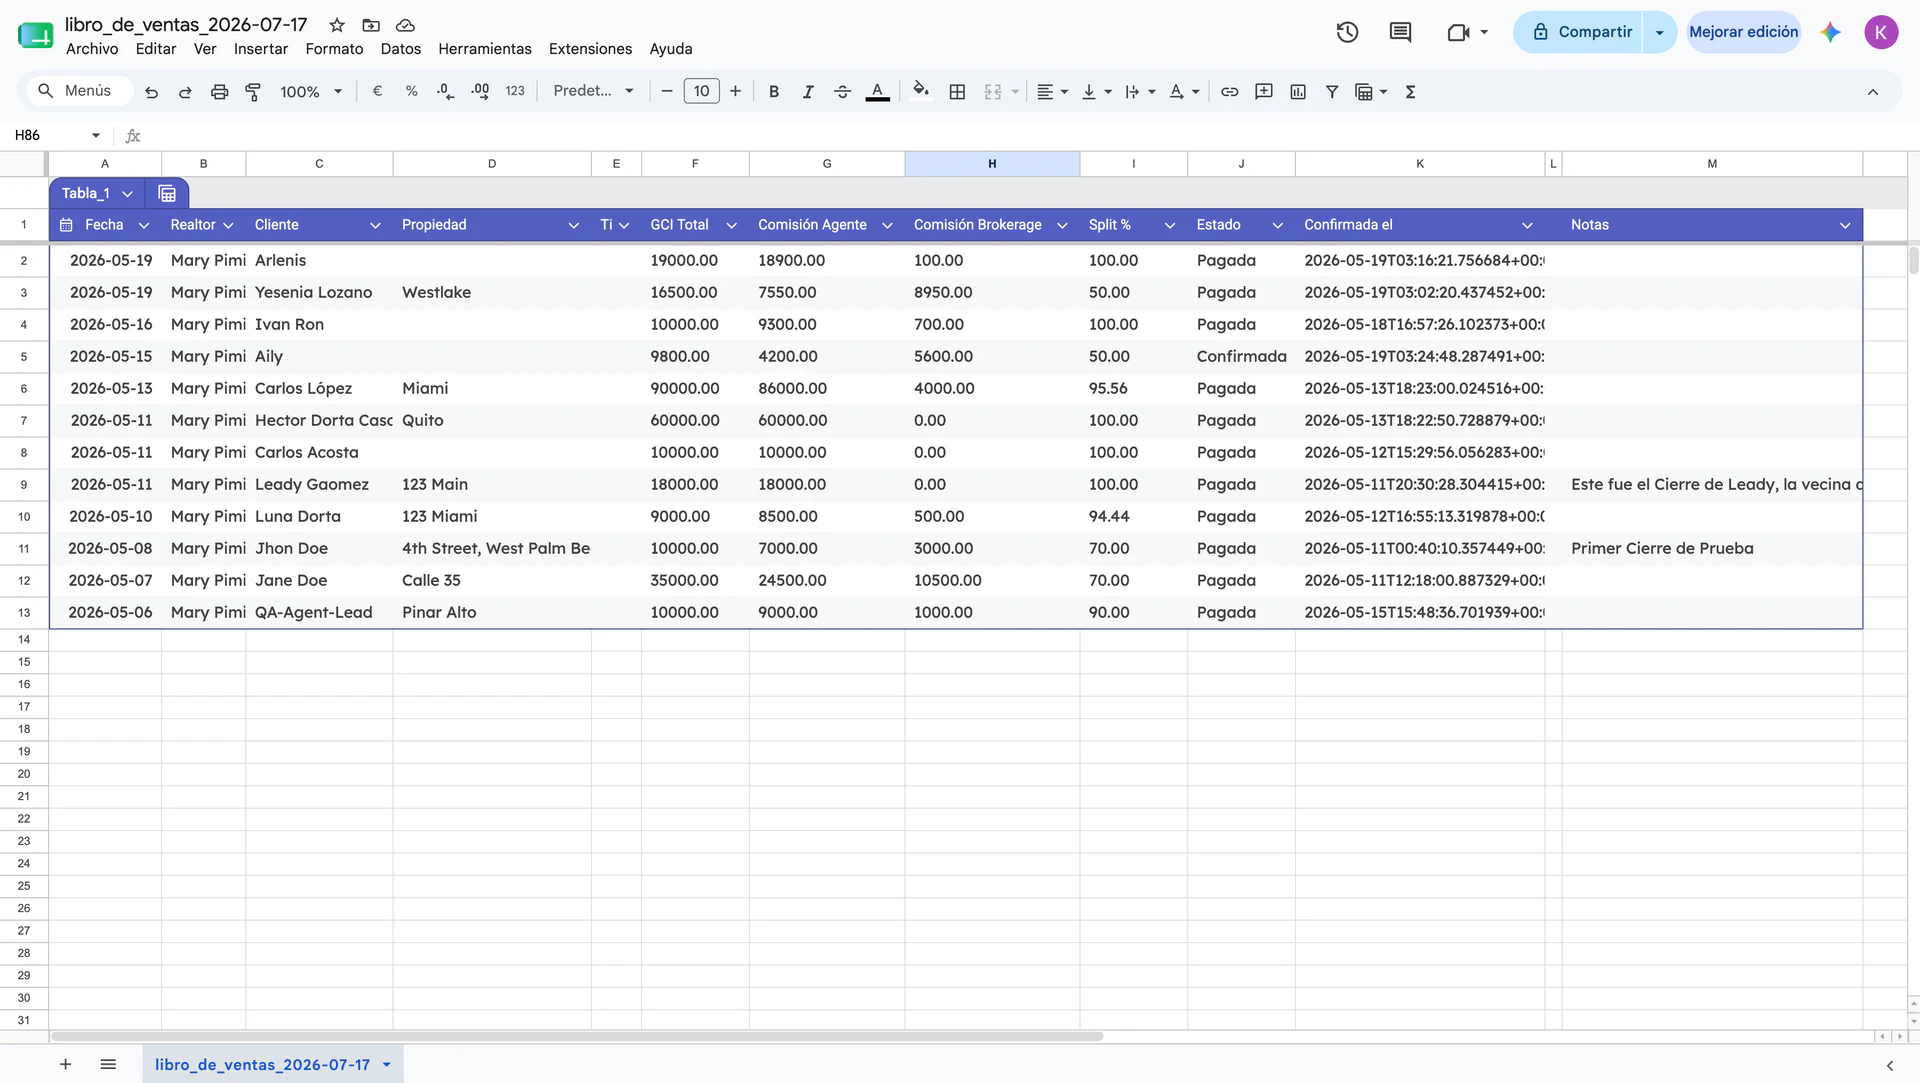Open the font family Predet dropdown
The image size is (1920, 1083).
click(x=593, y=91)
